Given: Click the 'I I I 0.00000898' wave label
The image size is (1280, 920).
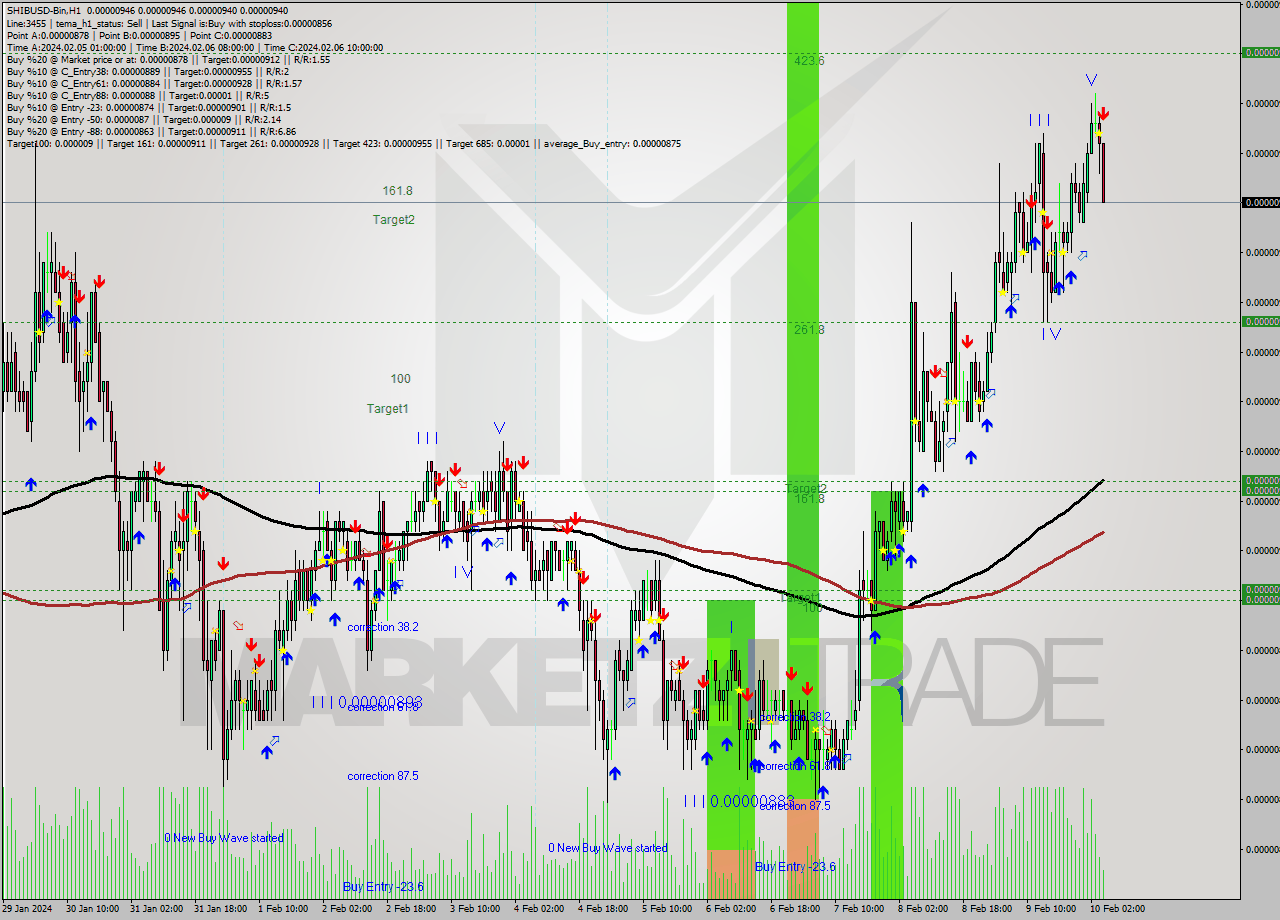Looking at the screenshot, I should coord(366,703).
